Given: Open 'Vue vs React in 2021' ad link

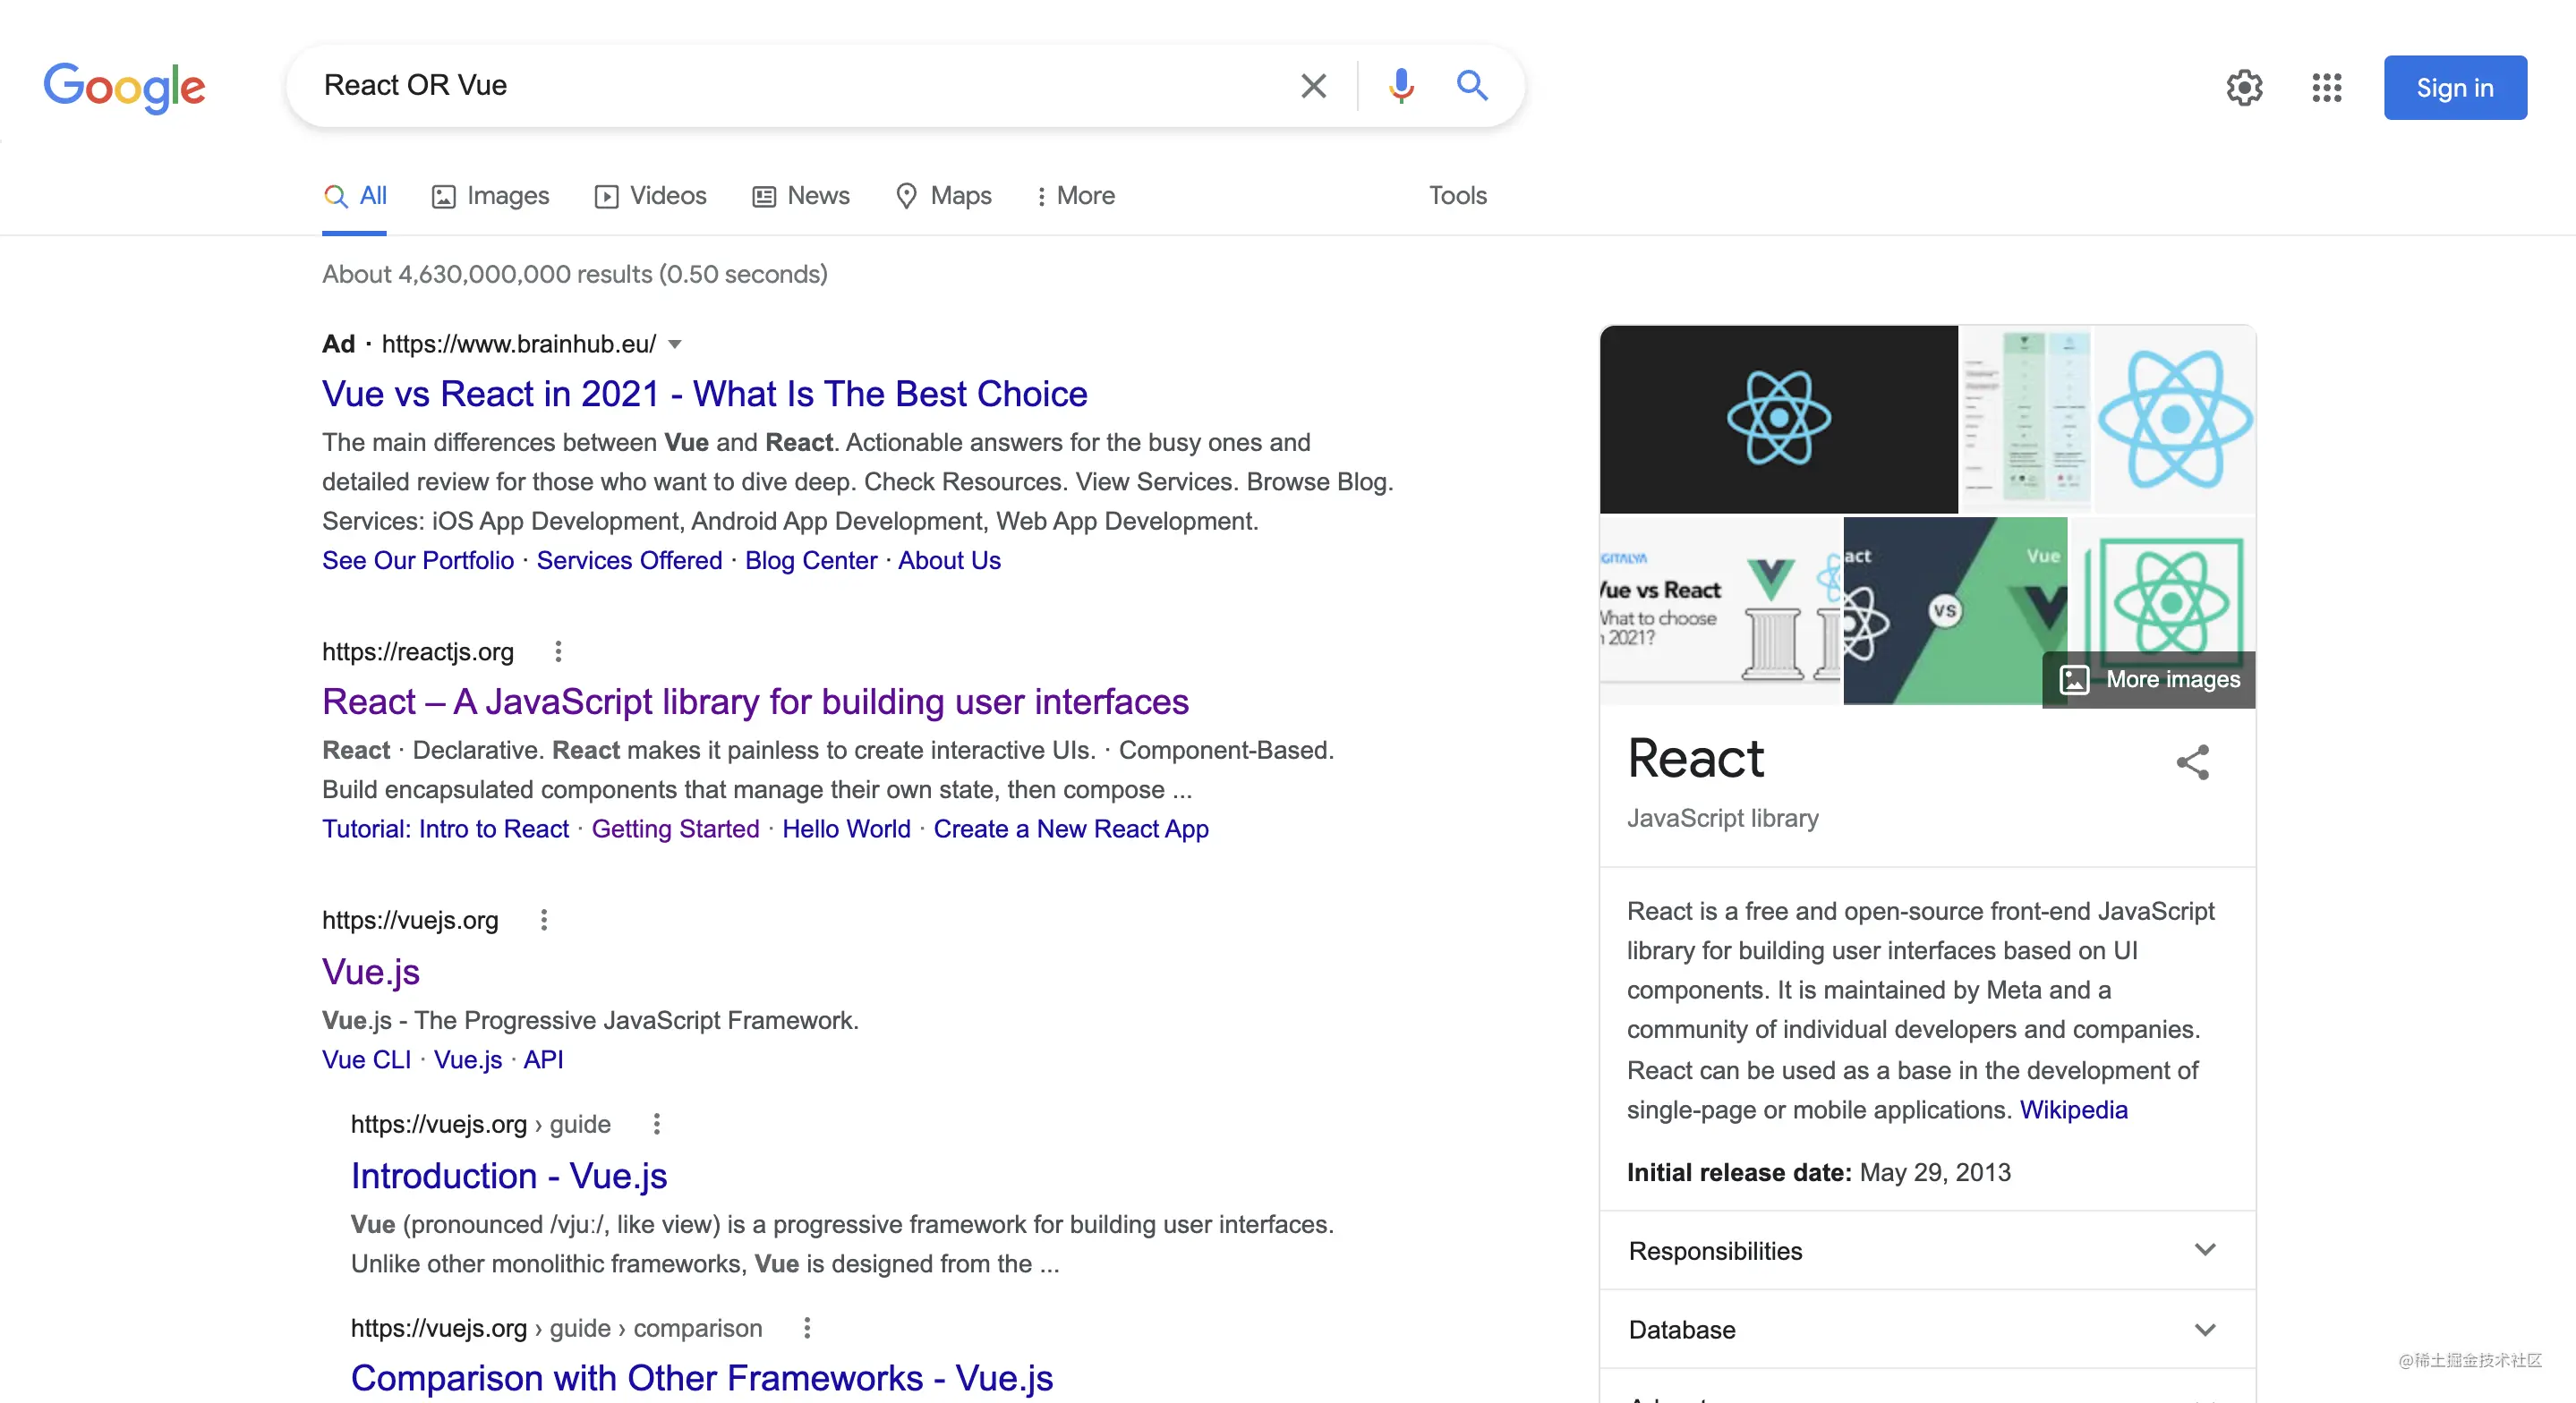Looking at the screenshot, I should pyautogui.click(x=704, y=394).
